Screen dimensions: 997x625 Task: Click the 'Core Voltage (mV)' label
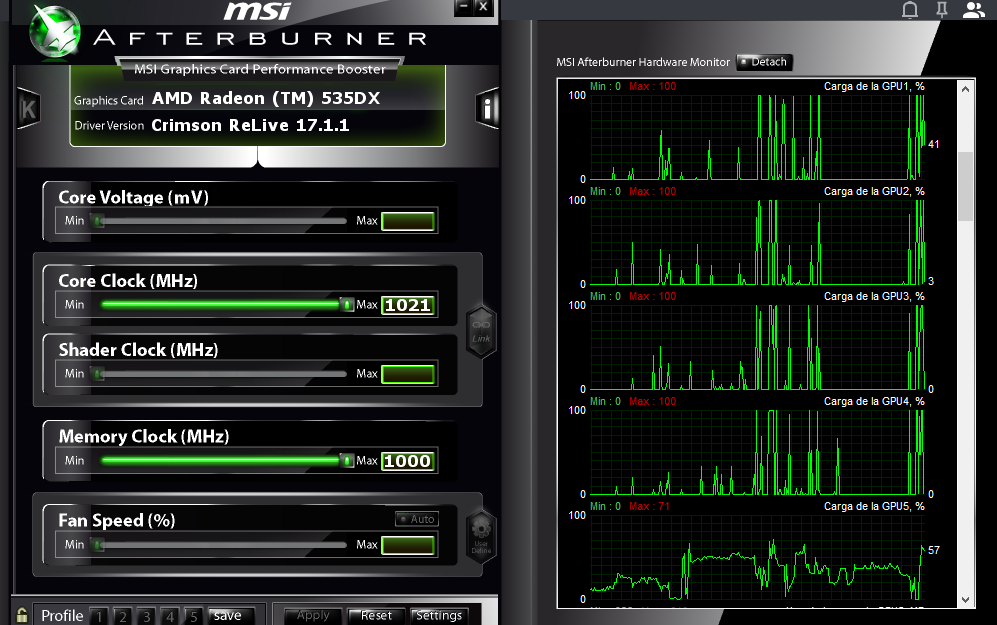tap(134, 198)
